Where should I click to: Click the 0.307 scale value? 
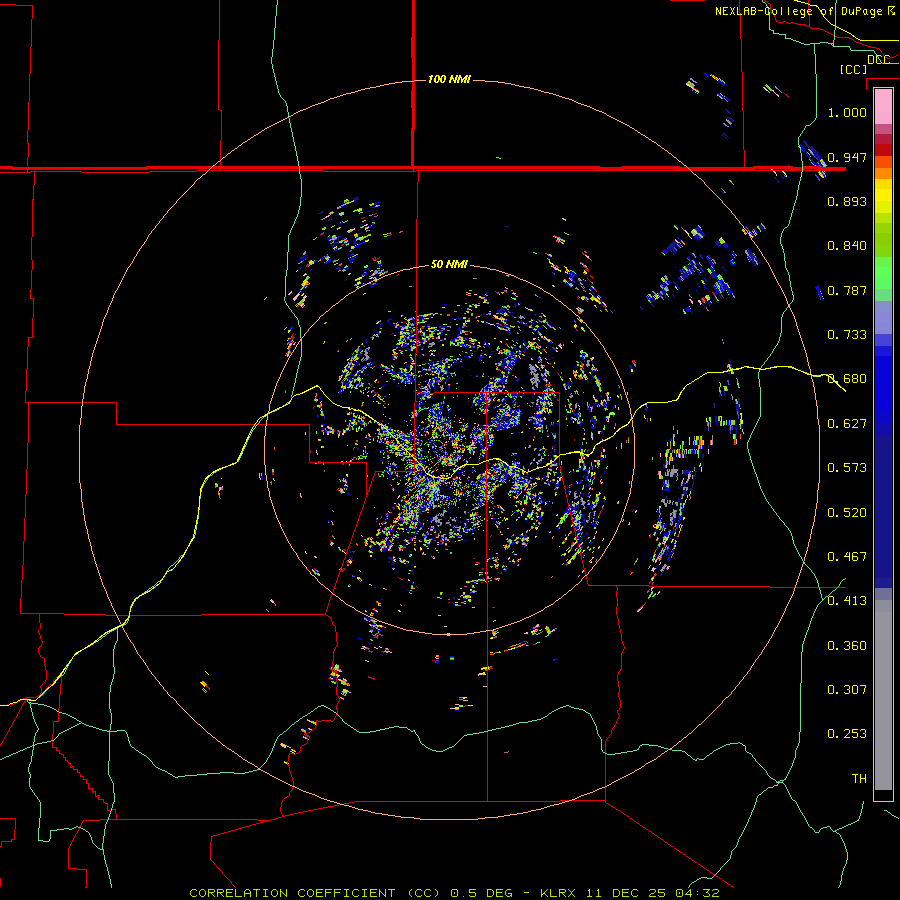pos(847,690)
